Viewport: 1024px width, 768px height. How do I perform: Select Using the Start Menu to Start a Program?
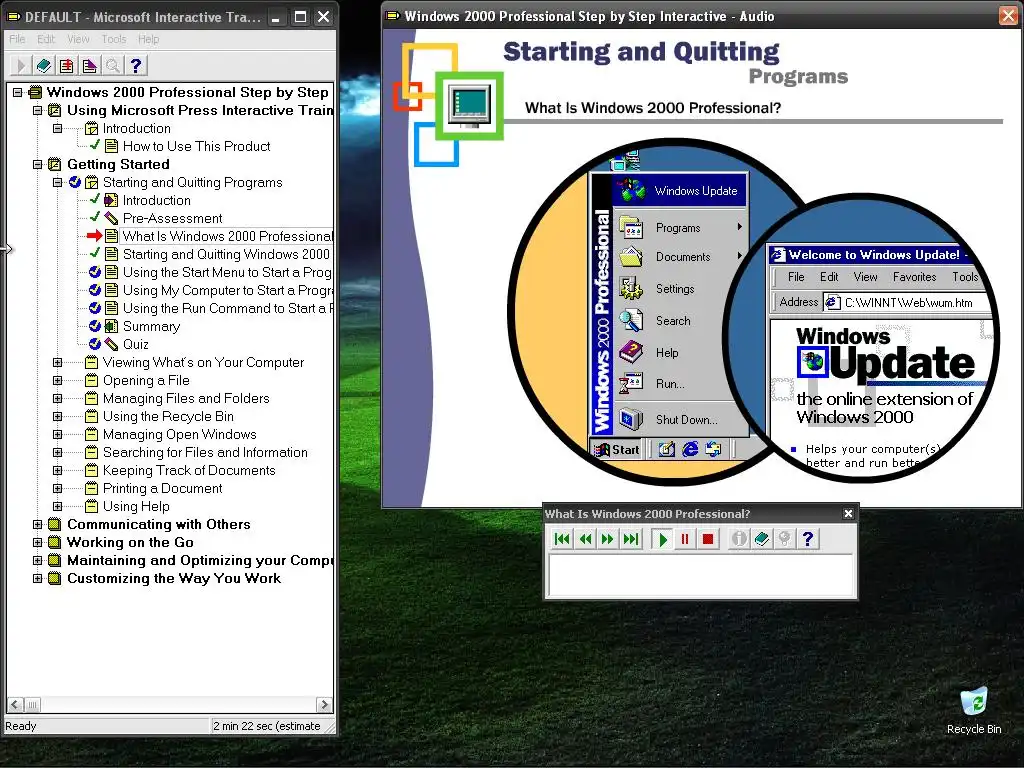(227, 272)
